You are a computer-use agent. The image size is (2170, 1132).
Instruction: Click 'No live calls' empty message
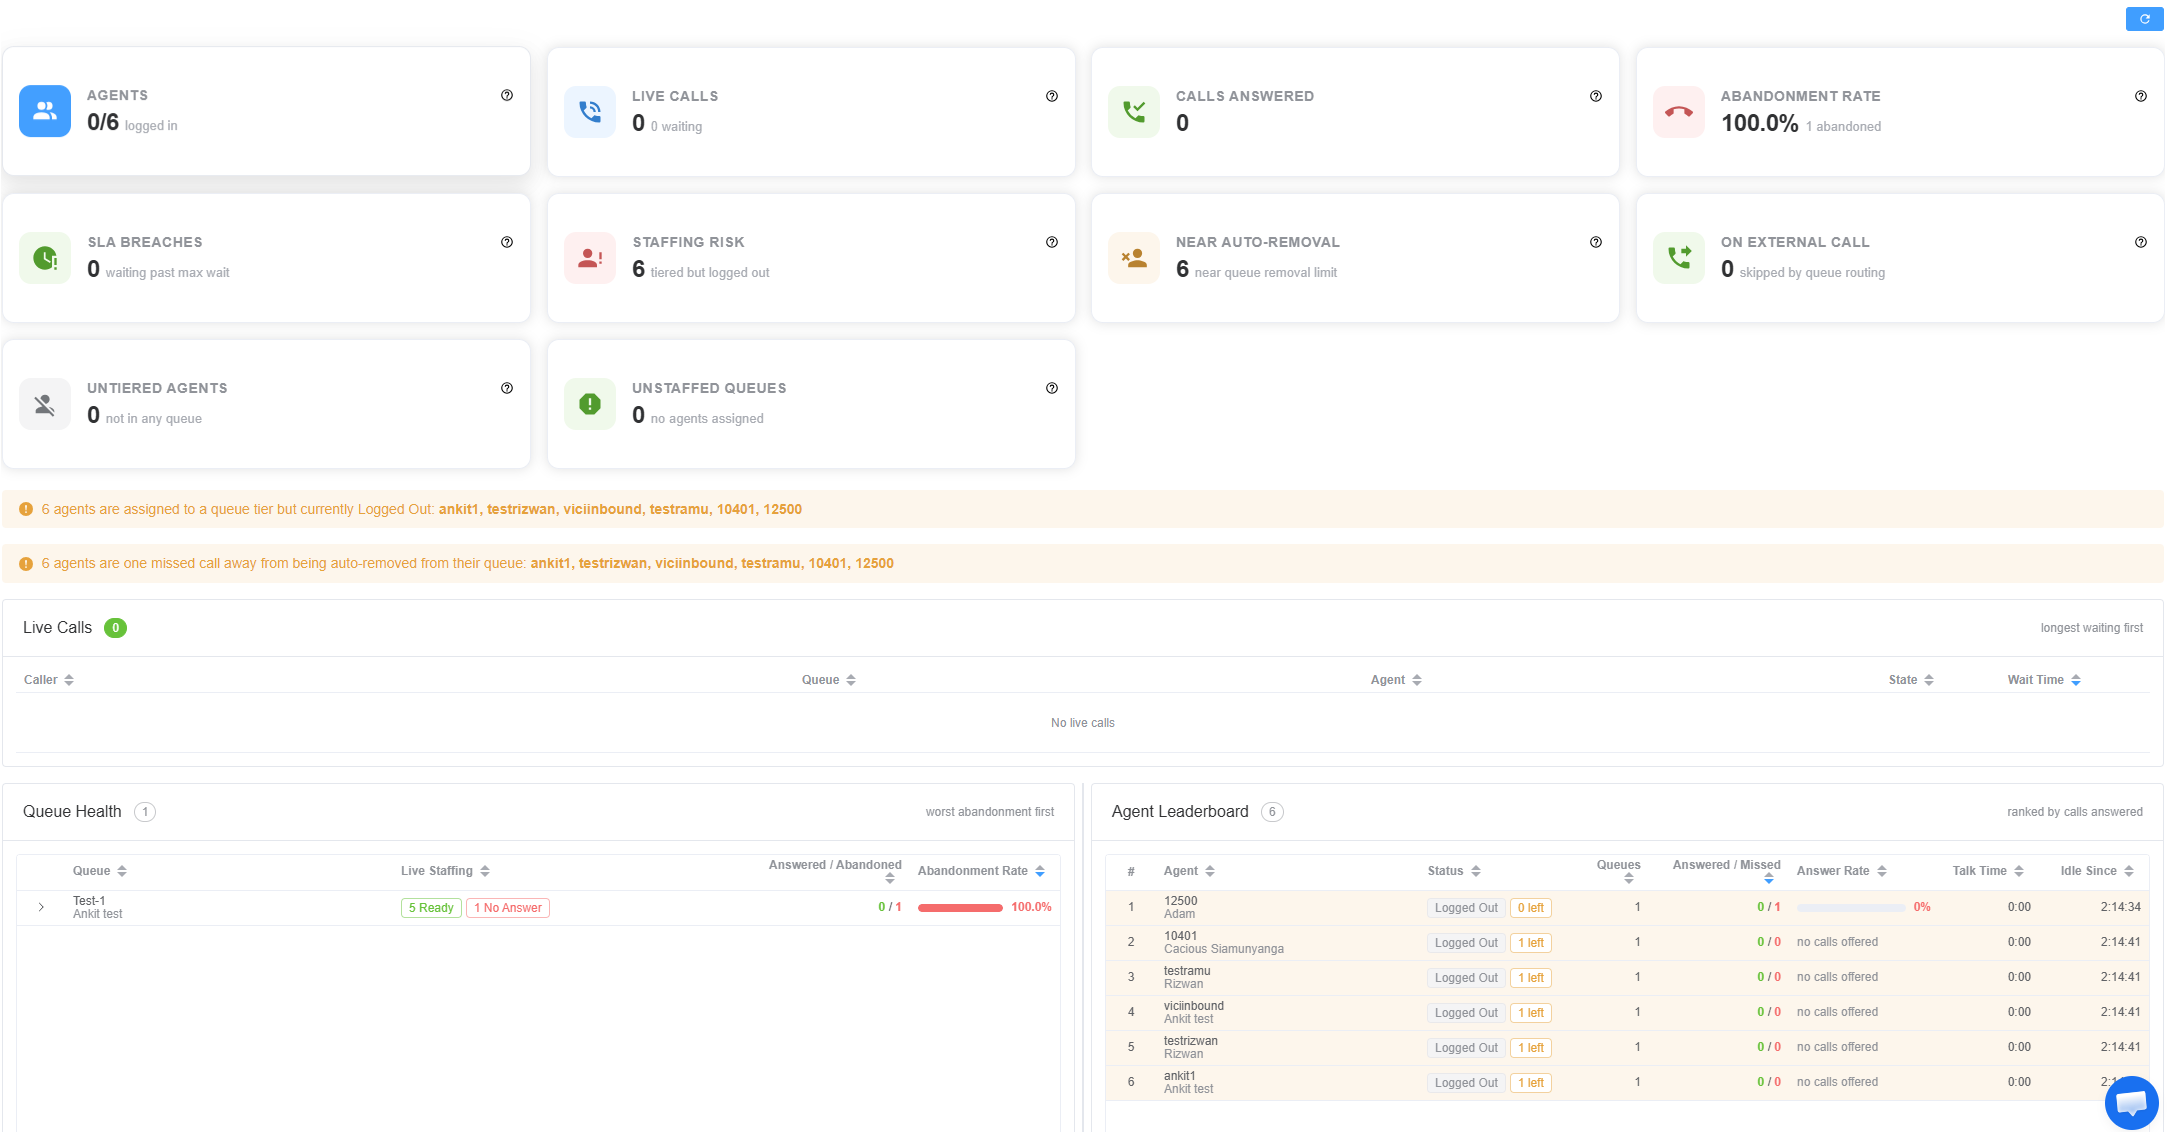coord(1082,723)
